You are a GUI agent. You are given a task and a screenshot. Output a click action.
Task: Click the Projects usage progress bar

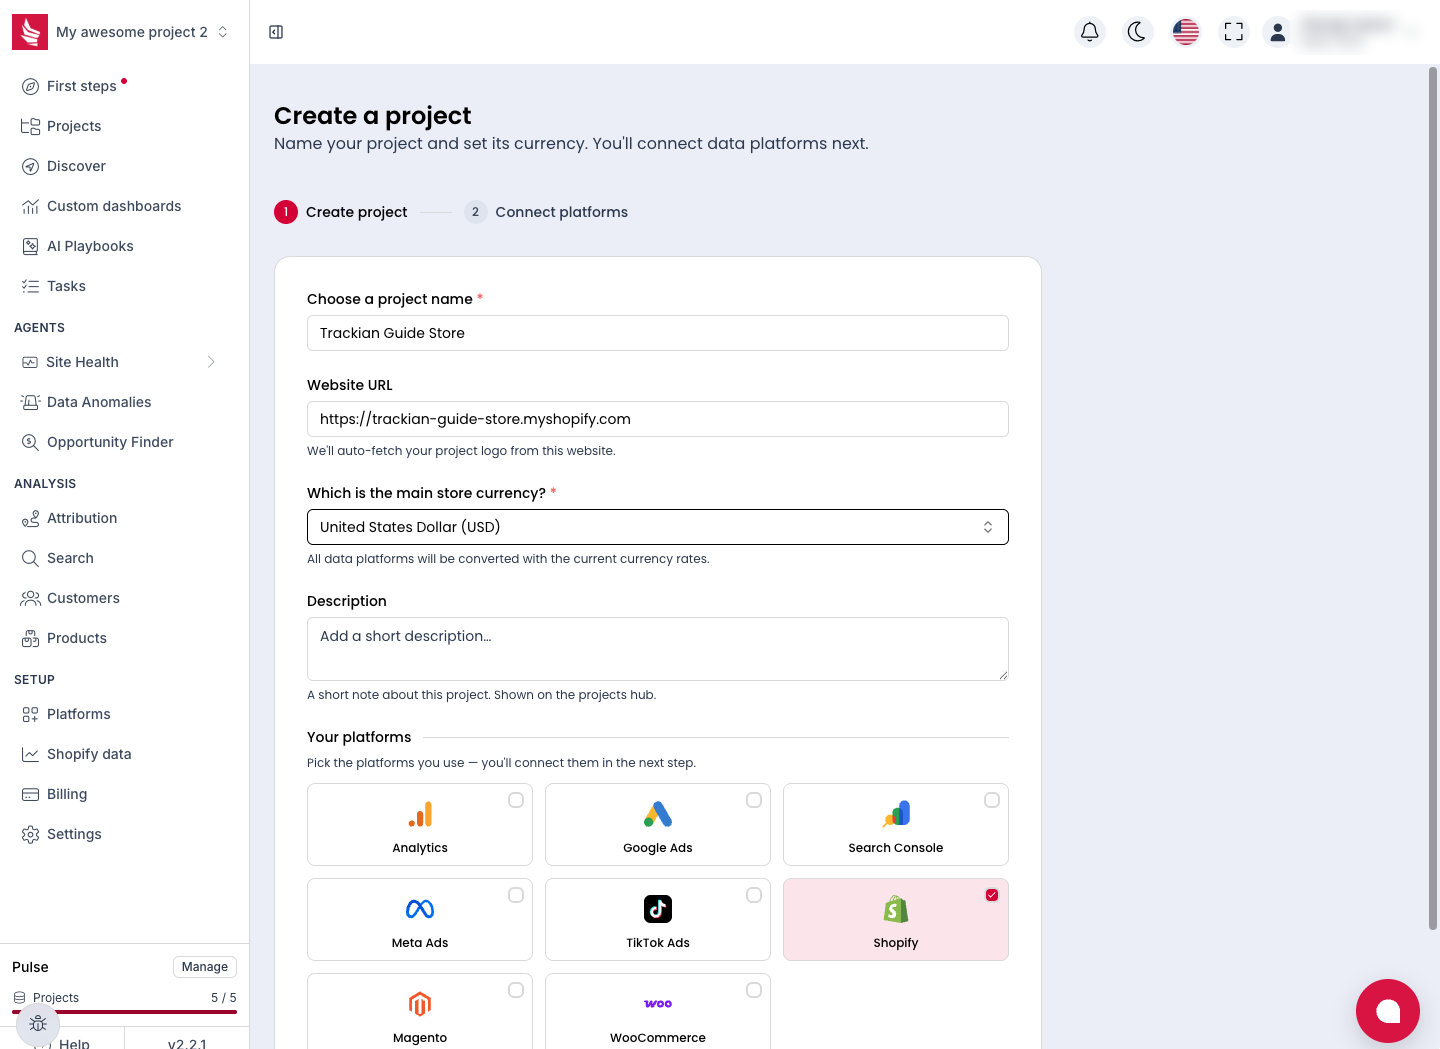(x=124, y=1012)
